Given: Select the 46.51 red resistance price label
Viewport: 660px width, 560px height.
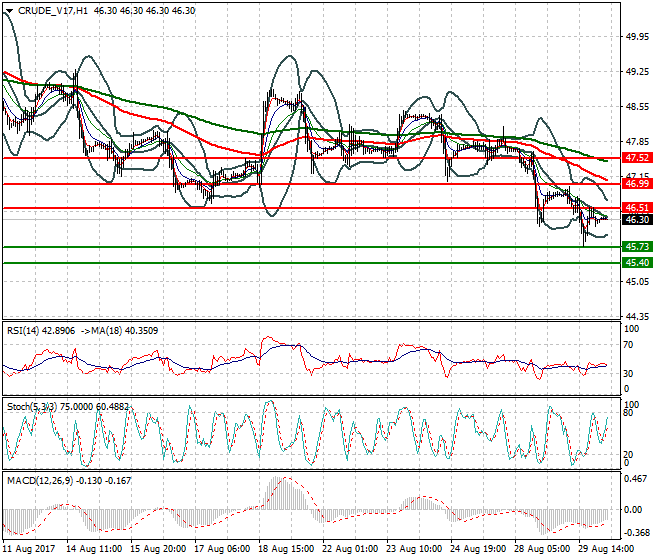Looking at the screenshot, I should tap(638, 208).
